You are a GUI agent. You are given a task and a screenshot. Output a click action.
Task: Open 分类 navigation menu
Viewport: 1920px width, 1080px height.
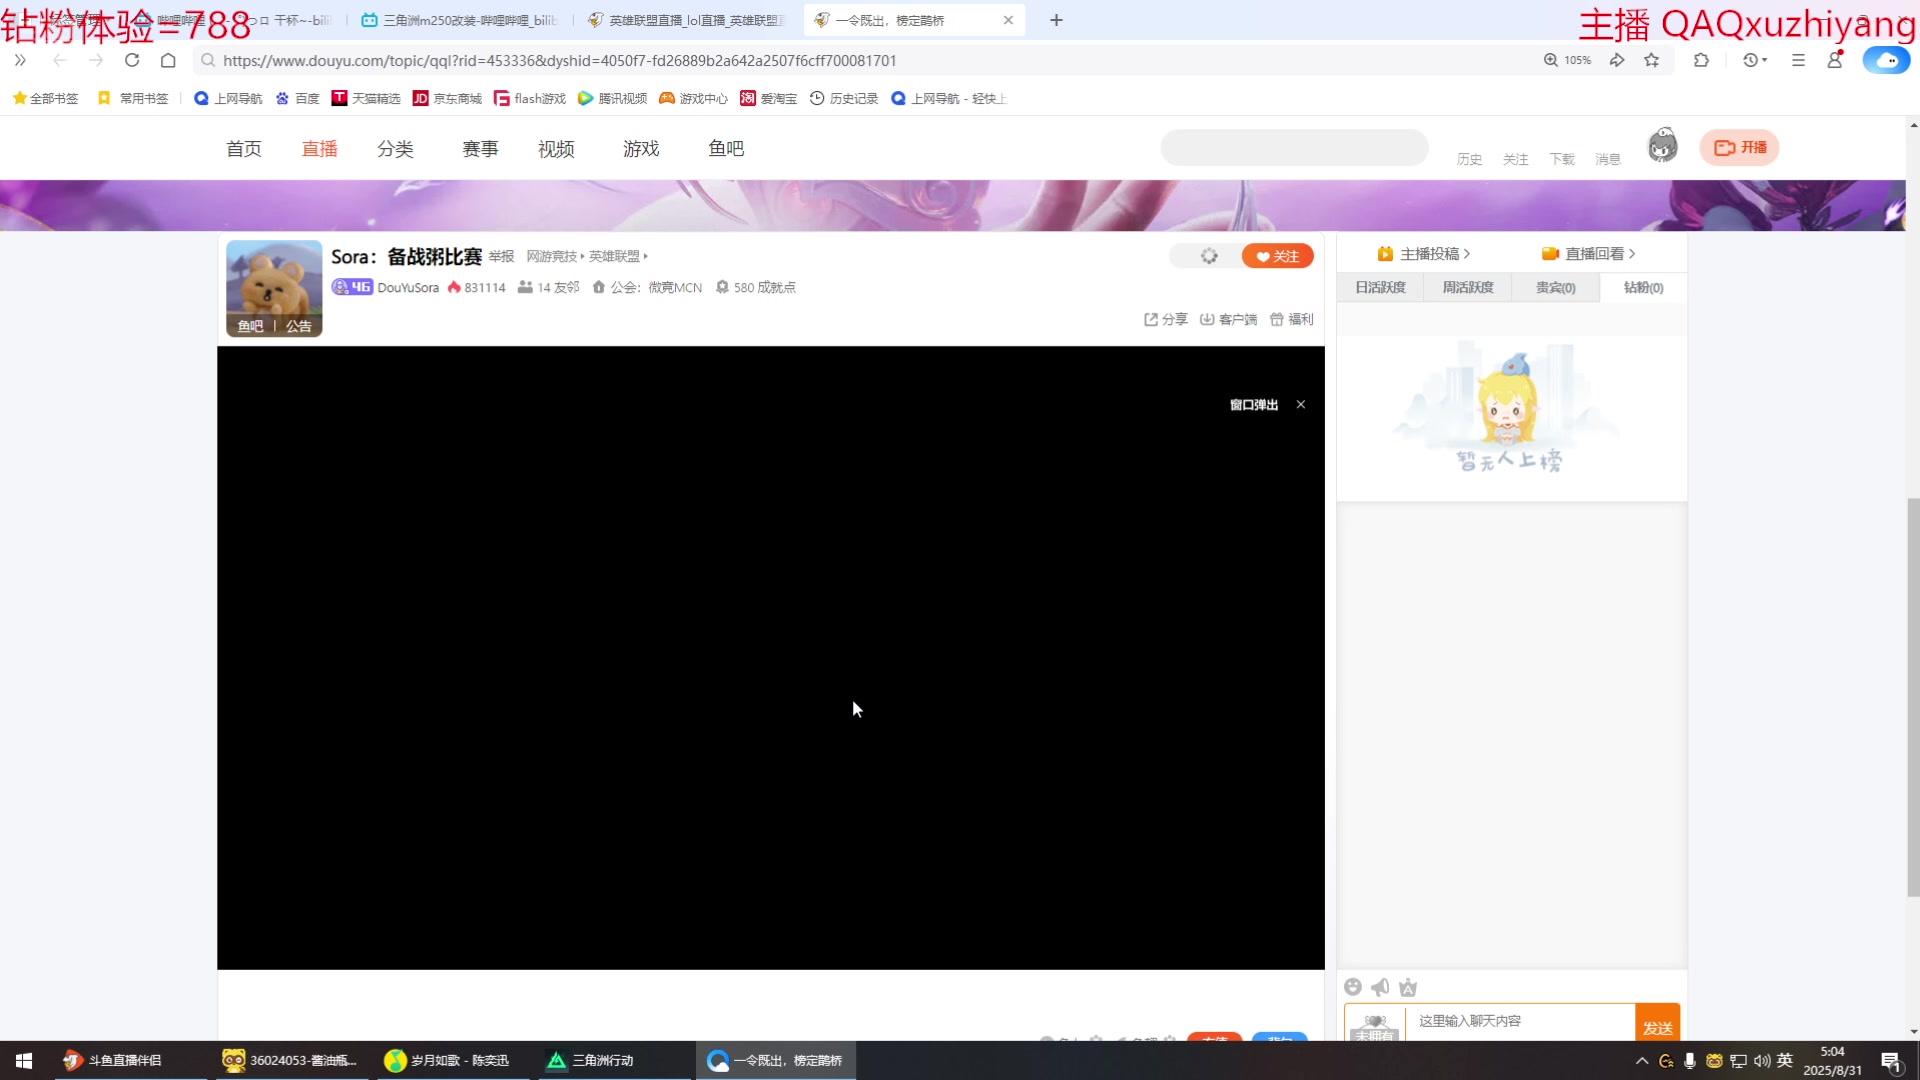click(395, 148)
